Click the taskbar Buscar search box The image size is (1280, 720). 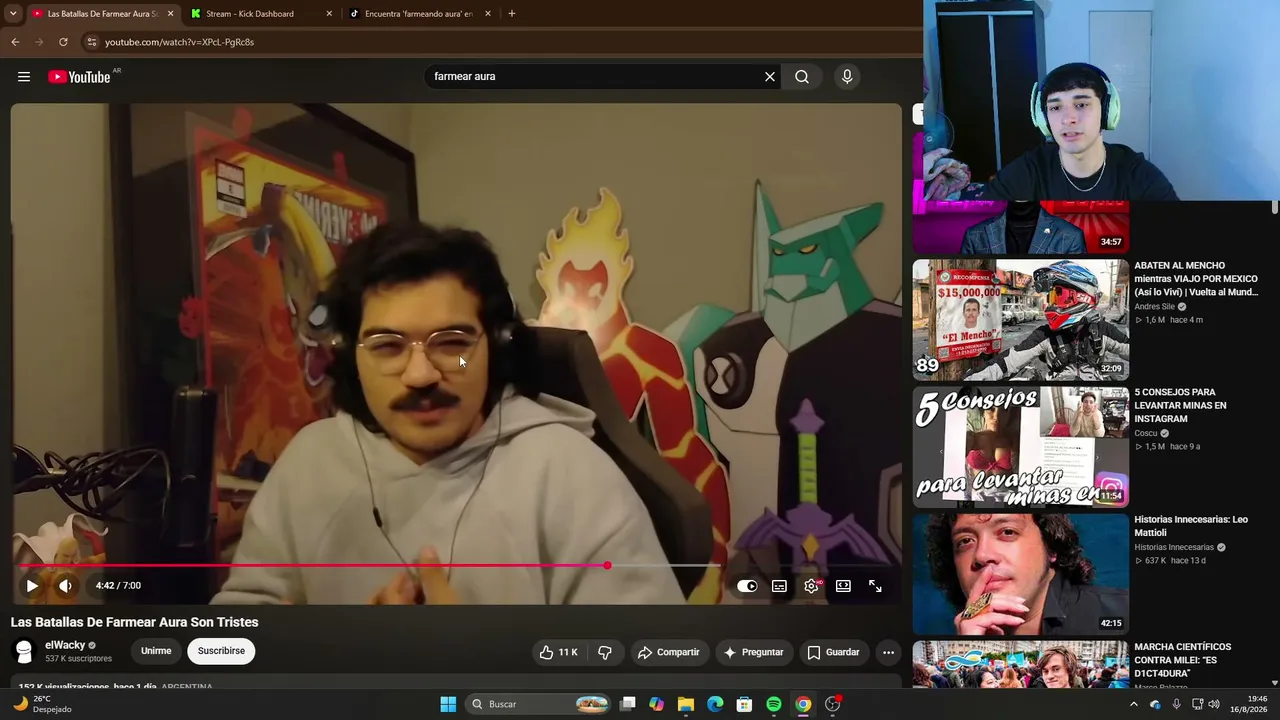click(x=540, y=704)
